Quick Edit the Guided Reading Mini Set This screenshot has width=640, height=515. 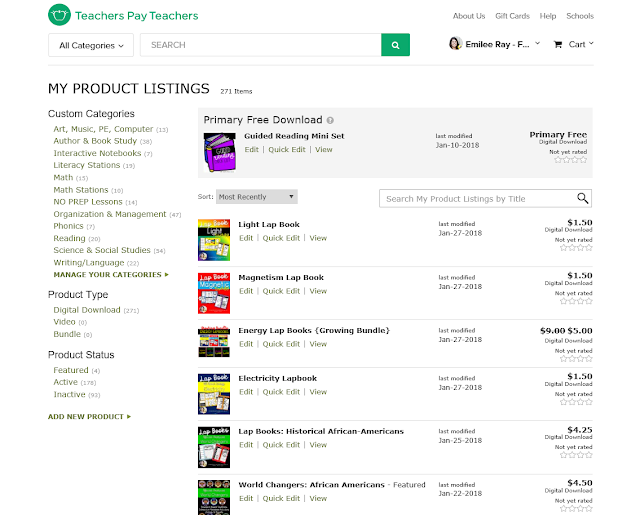(287, 149)
